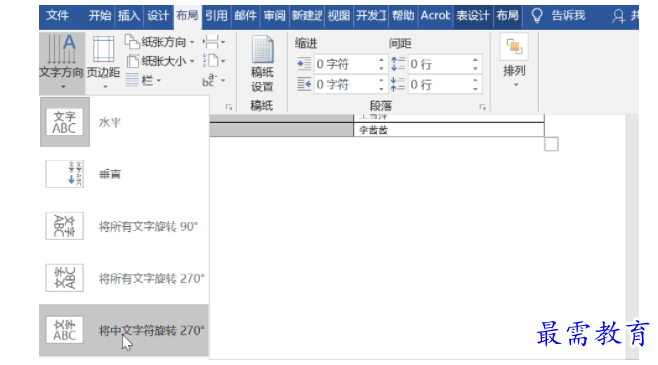Switch to the Mailings (邮件) tab

tap(245, 16)
